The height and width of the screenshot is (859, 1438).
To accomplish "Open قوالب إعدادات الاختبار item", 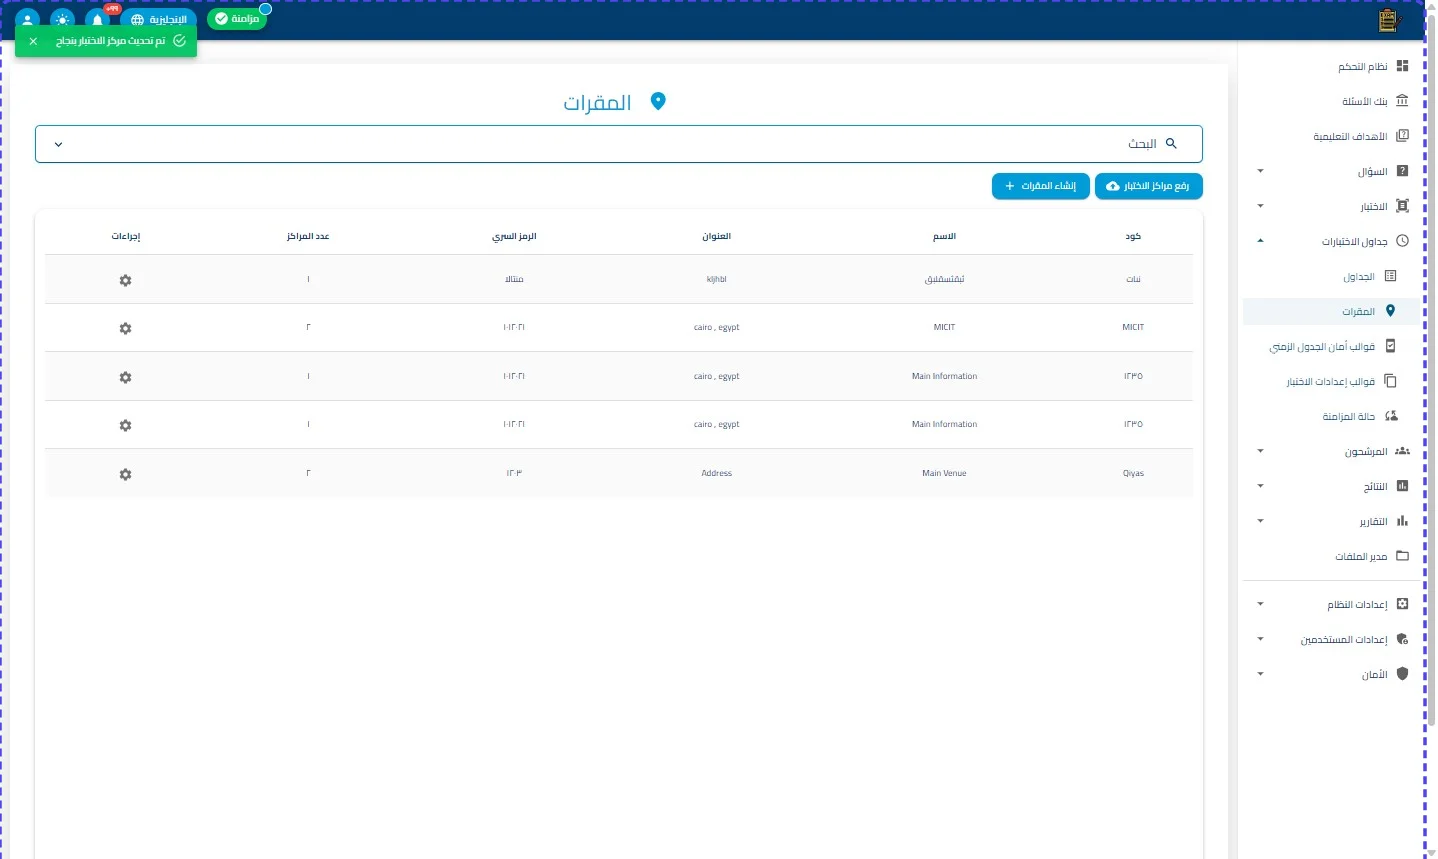I will tap(1332, 381).
